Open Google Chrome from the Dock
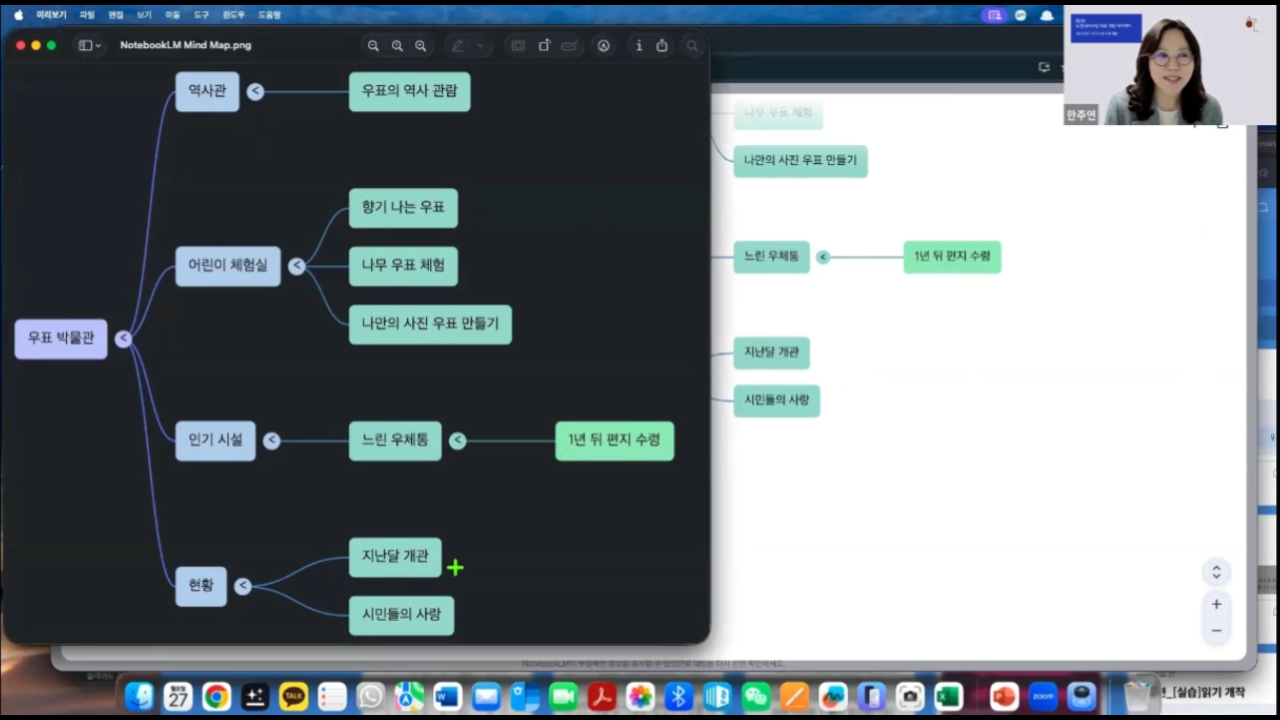 [216, 696]
